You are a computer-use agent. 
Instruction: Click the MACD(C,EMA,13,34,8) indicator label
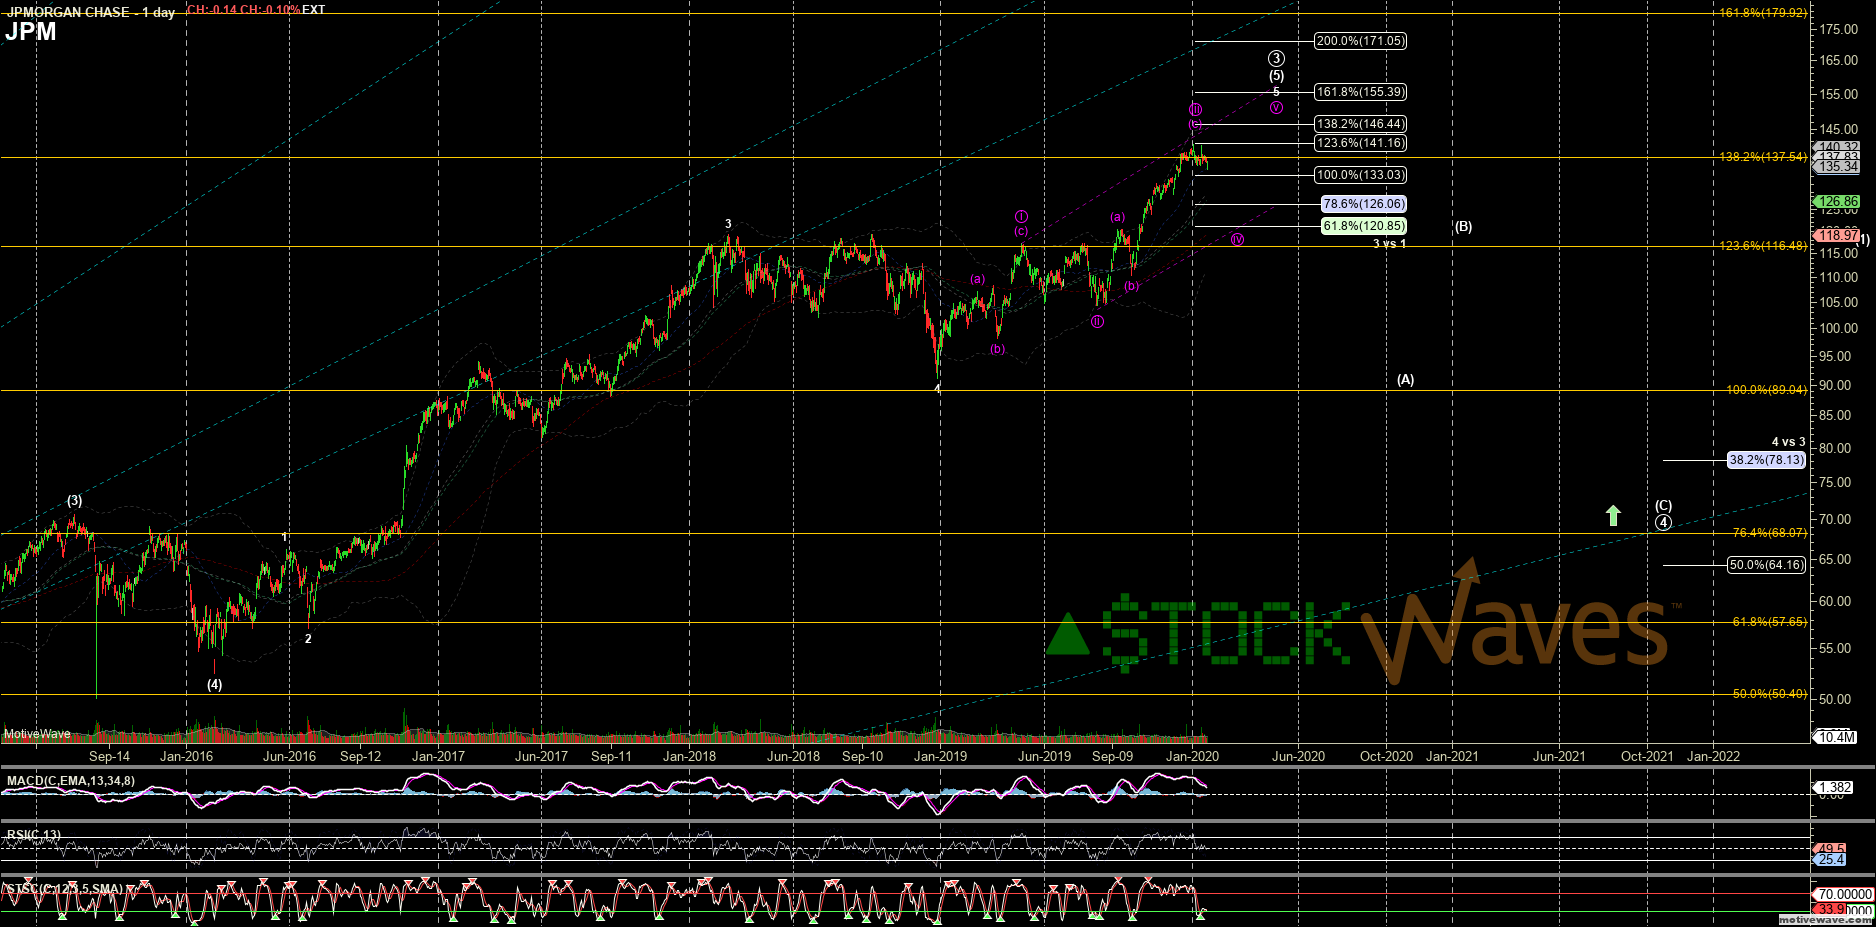pos(70,781)
